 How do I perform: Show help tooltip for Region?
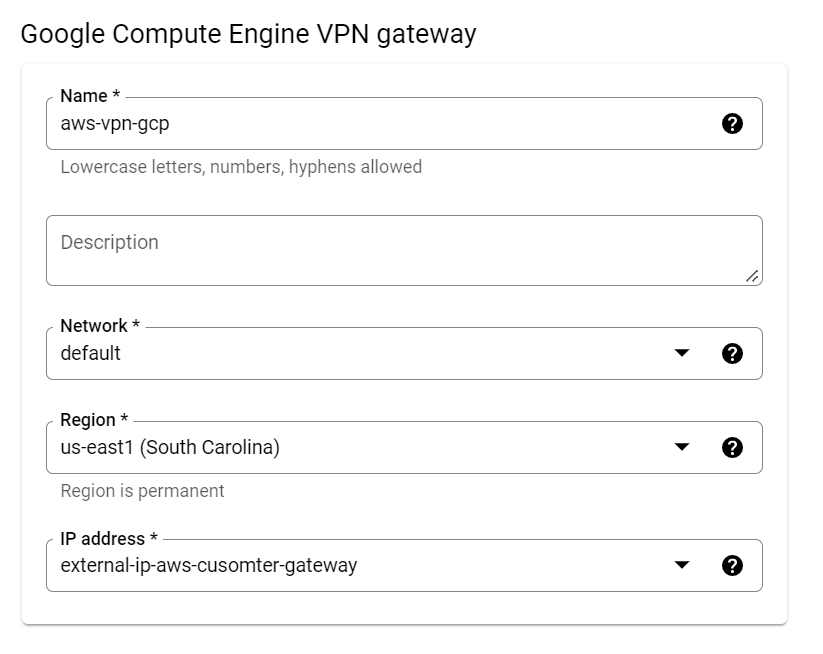(x=732, y=447)
